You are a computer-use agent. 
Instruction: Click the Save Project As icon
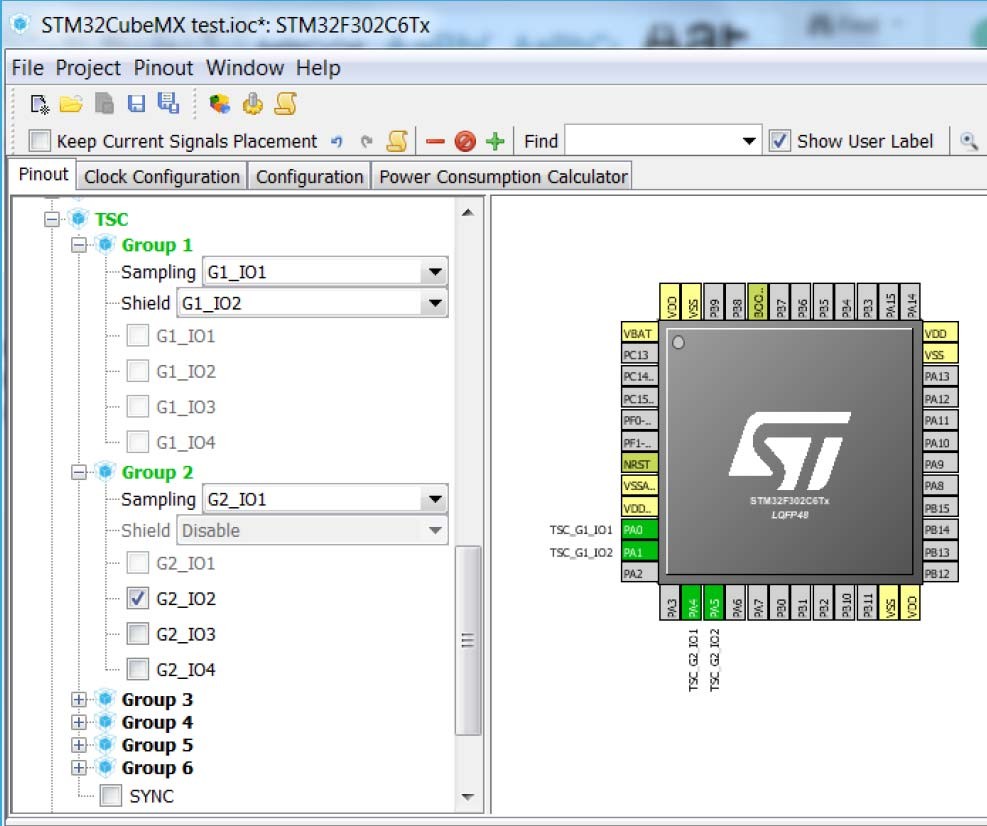[168, 103]
